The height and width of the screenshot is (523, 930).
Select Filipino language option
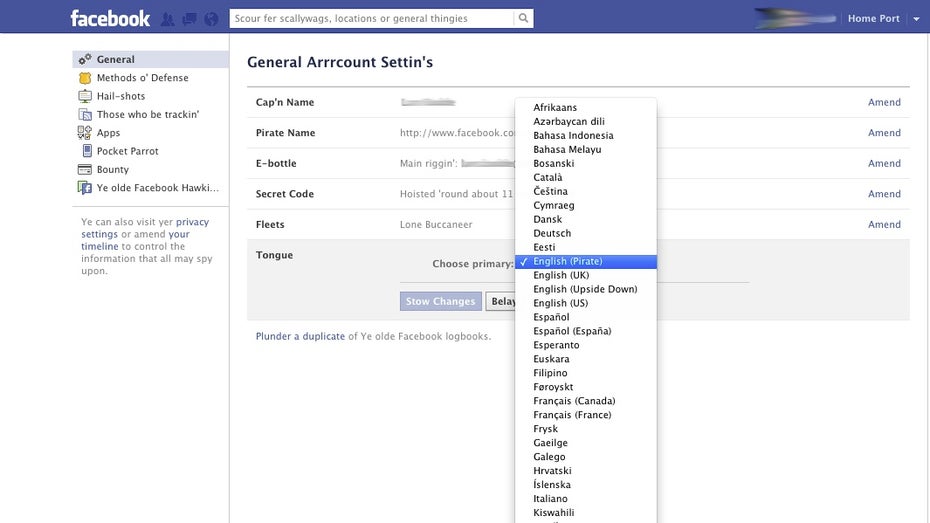[586, 373]
